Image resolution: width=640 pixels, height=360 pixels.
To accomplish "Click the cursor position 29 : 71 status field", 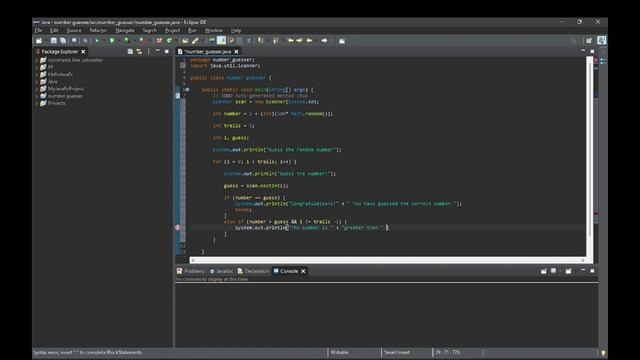I will (447, 352).
